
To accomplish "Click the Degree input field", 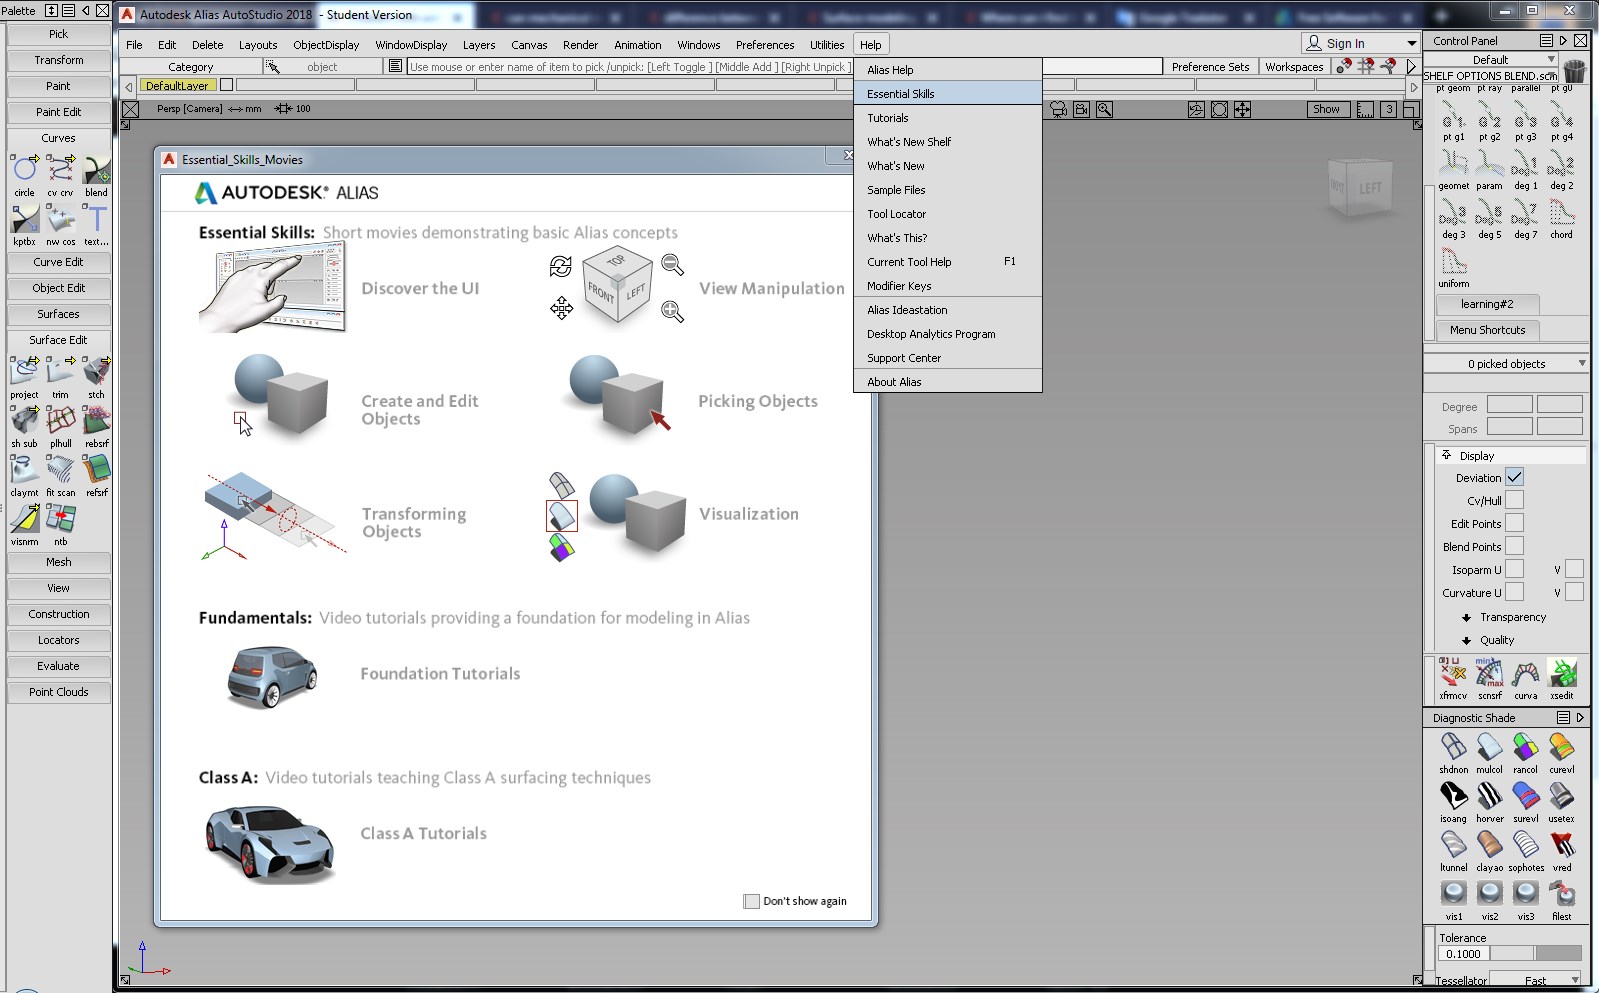I will [x=1509, y=405].
